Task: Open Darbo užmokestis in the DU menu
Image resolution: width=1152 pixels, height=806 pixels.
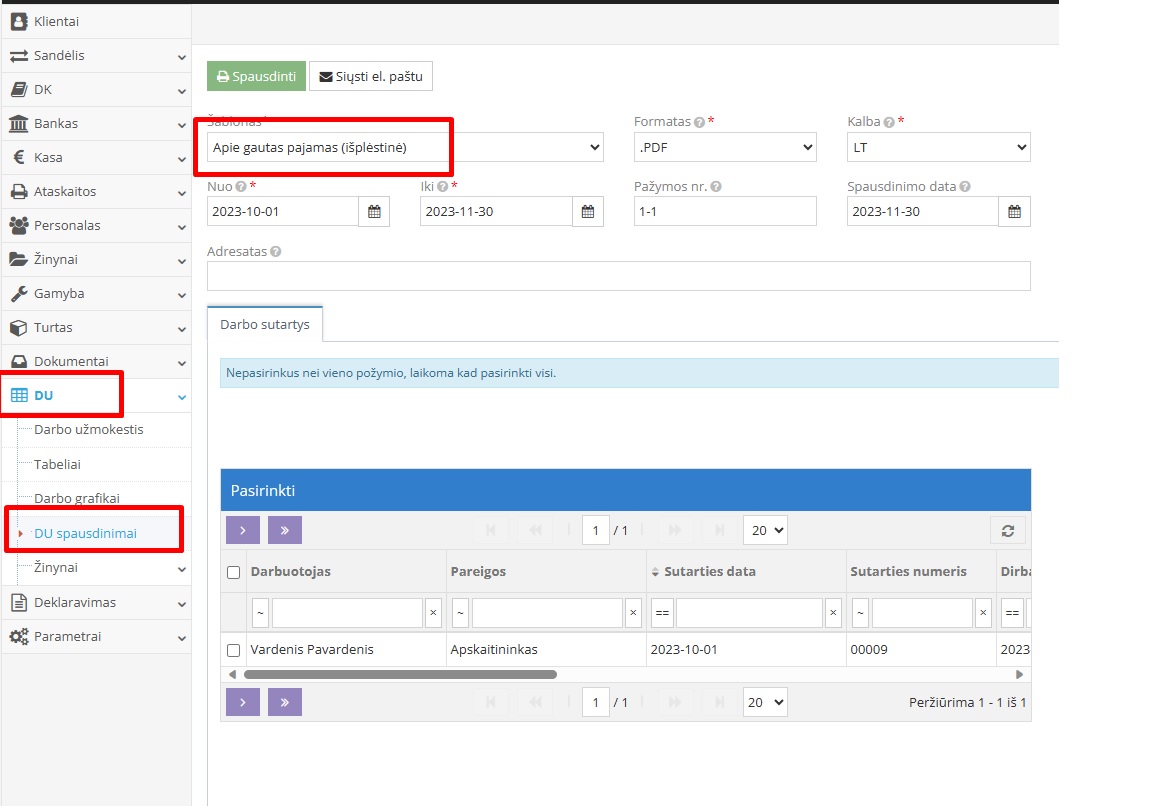Action: 89,430
